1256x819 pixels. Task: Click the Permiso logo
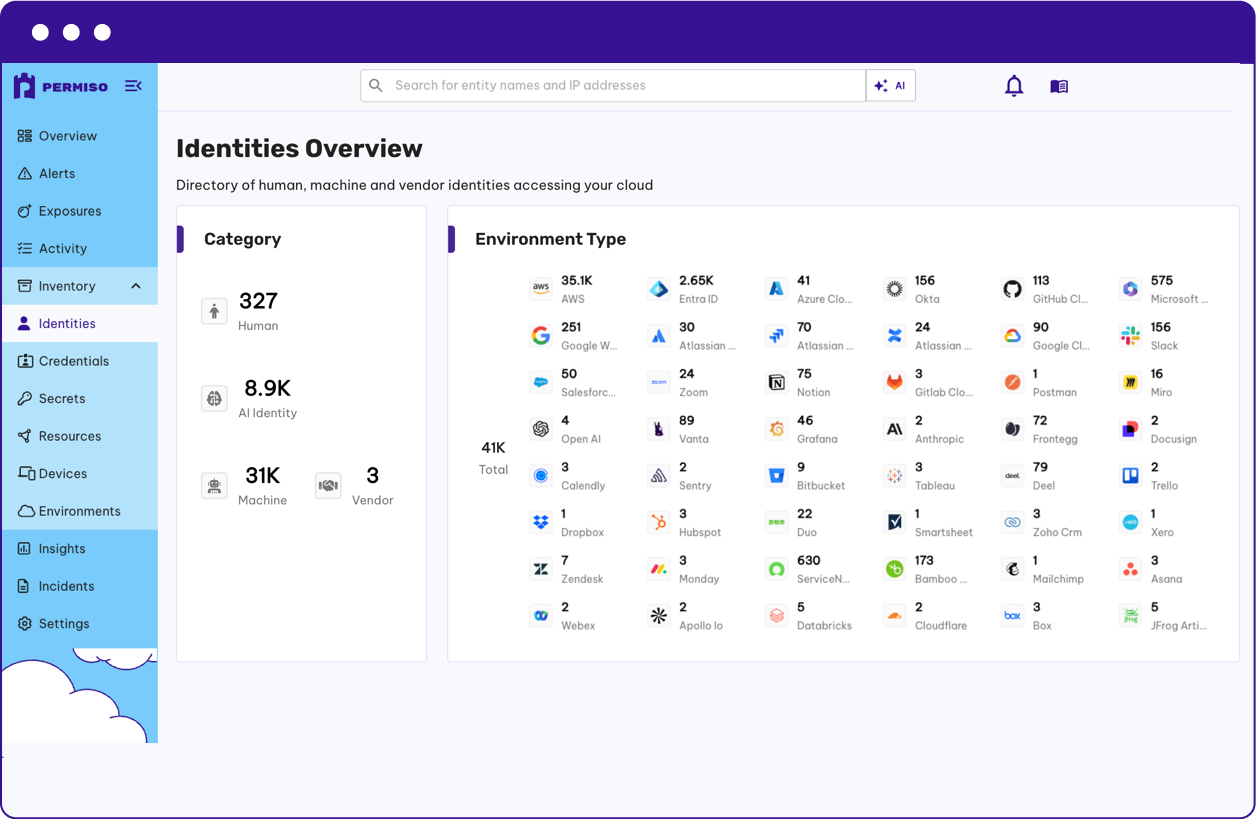point(62,87)
